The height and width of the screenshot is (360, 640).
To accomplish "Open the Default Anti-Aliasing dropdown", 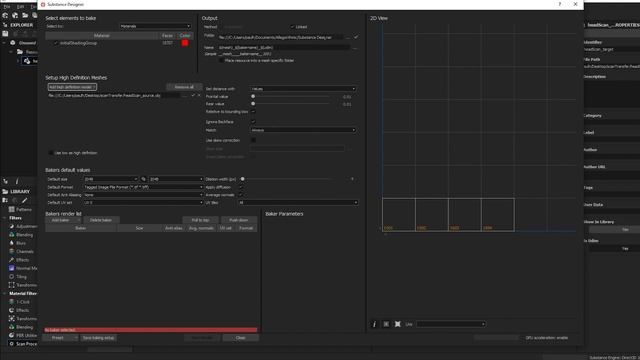I will pos(143,195).
